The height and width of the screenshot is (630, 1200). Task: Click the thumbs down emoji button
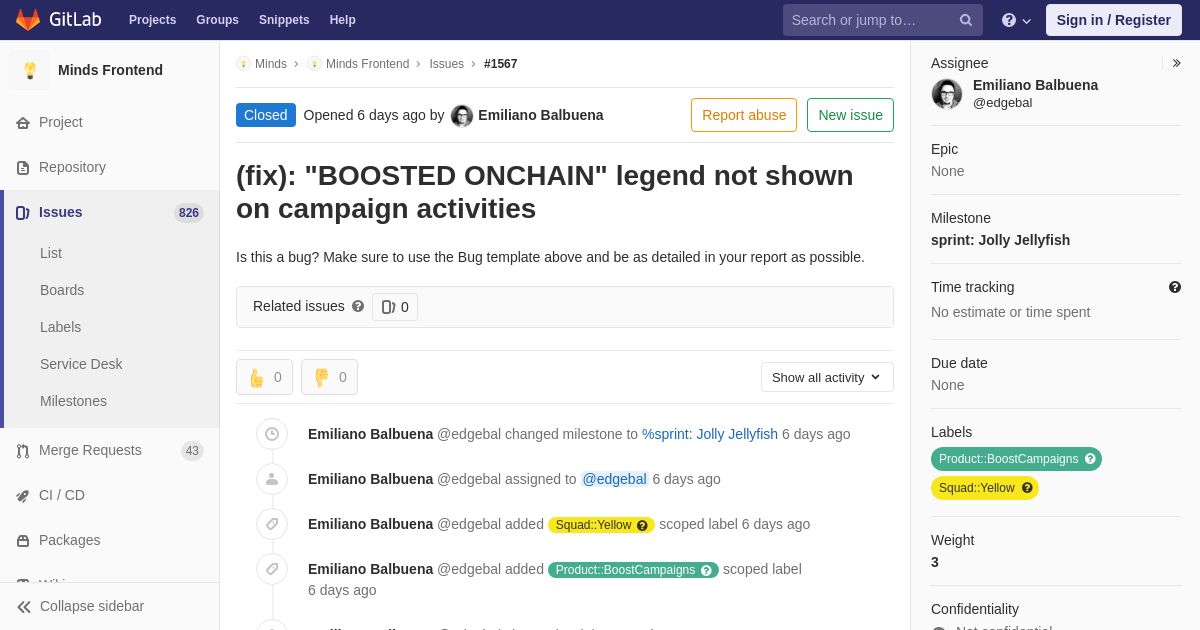329,377
